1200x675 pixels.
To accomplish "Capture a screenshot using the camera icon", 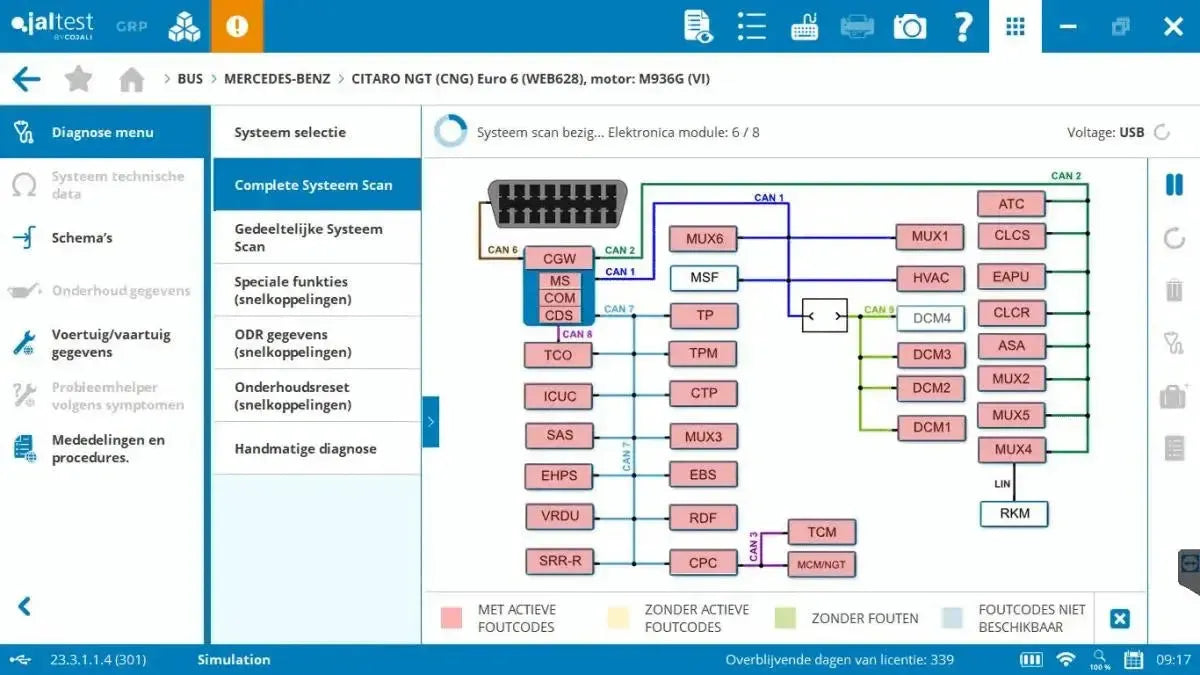I will pyautogui.click(x=908, y=26).
